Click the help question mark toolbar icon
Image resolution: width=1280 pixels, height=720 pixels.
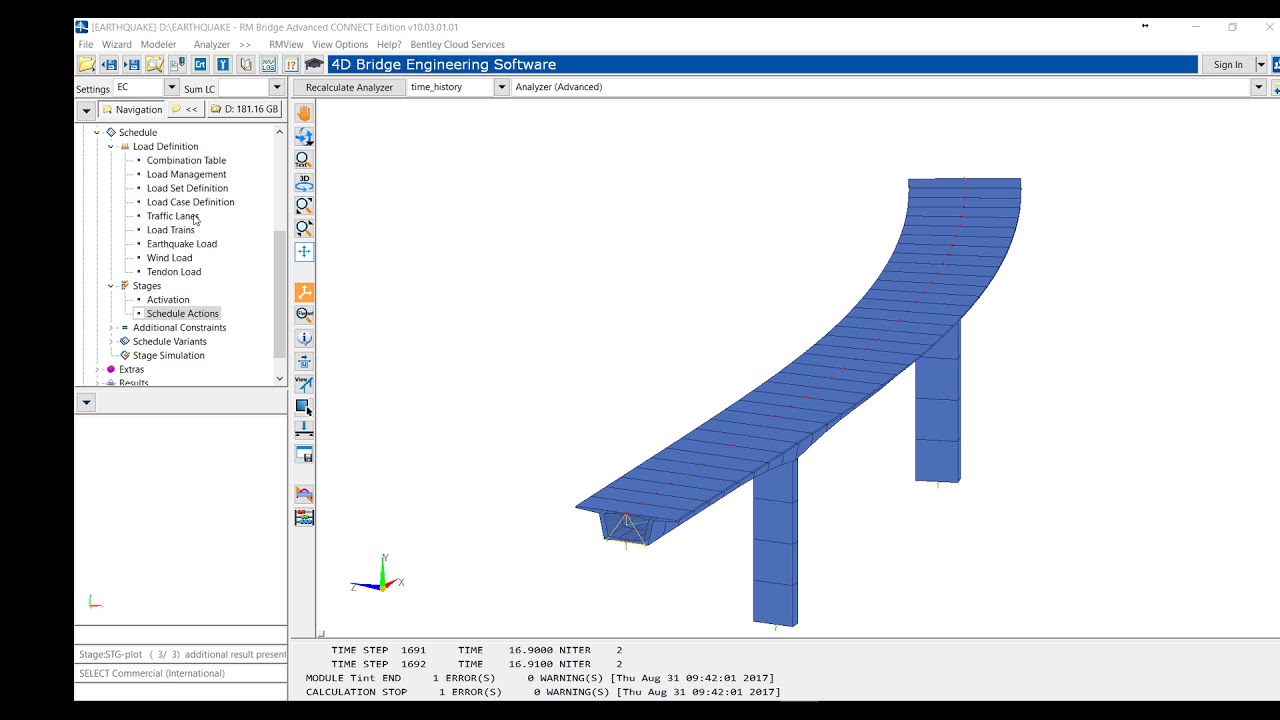point(291,65)
